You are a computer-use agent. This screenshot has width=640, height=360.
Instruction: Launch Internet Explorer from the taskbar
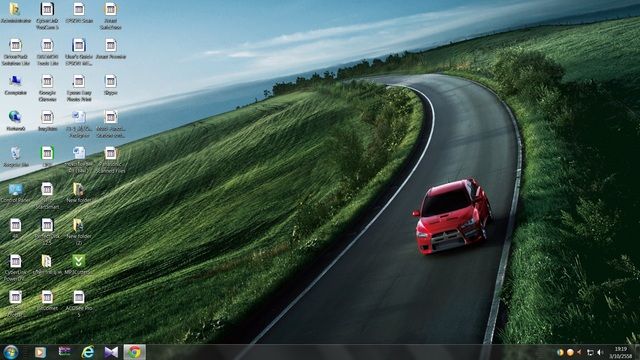coord(87,352)
